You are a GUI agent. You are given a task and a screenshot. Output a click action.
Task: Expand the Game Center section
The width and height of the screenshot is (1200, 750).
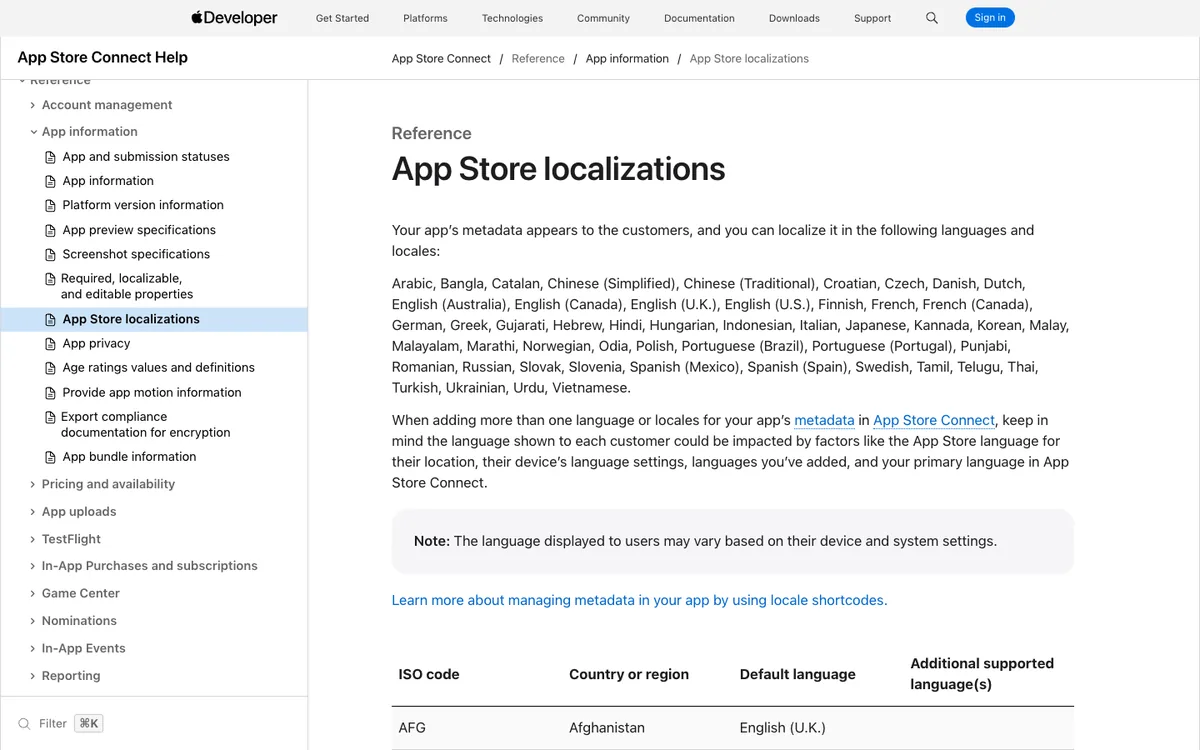pyautogui.click(x=32, y=593)
